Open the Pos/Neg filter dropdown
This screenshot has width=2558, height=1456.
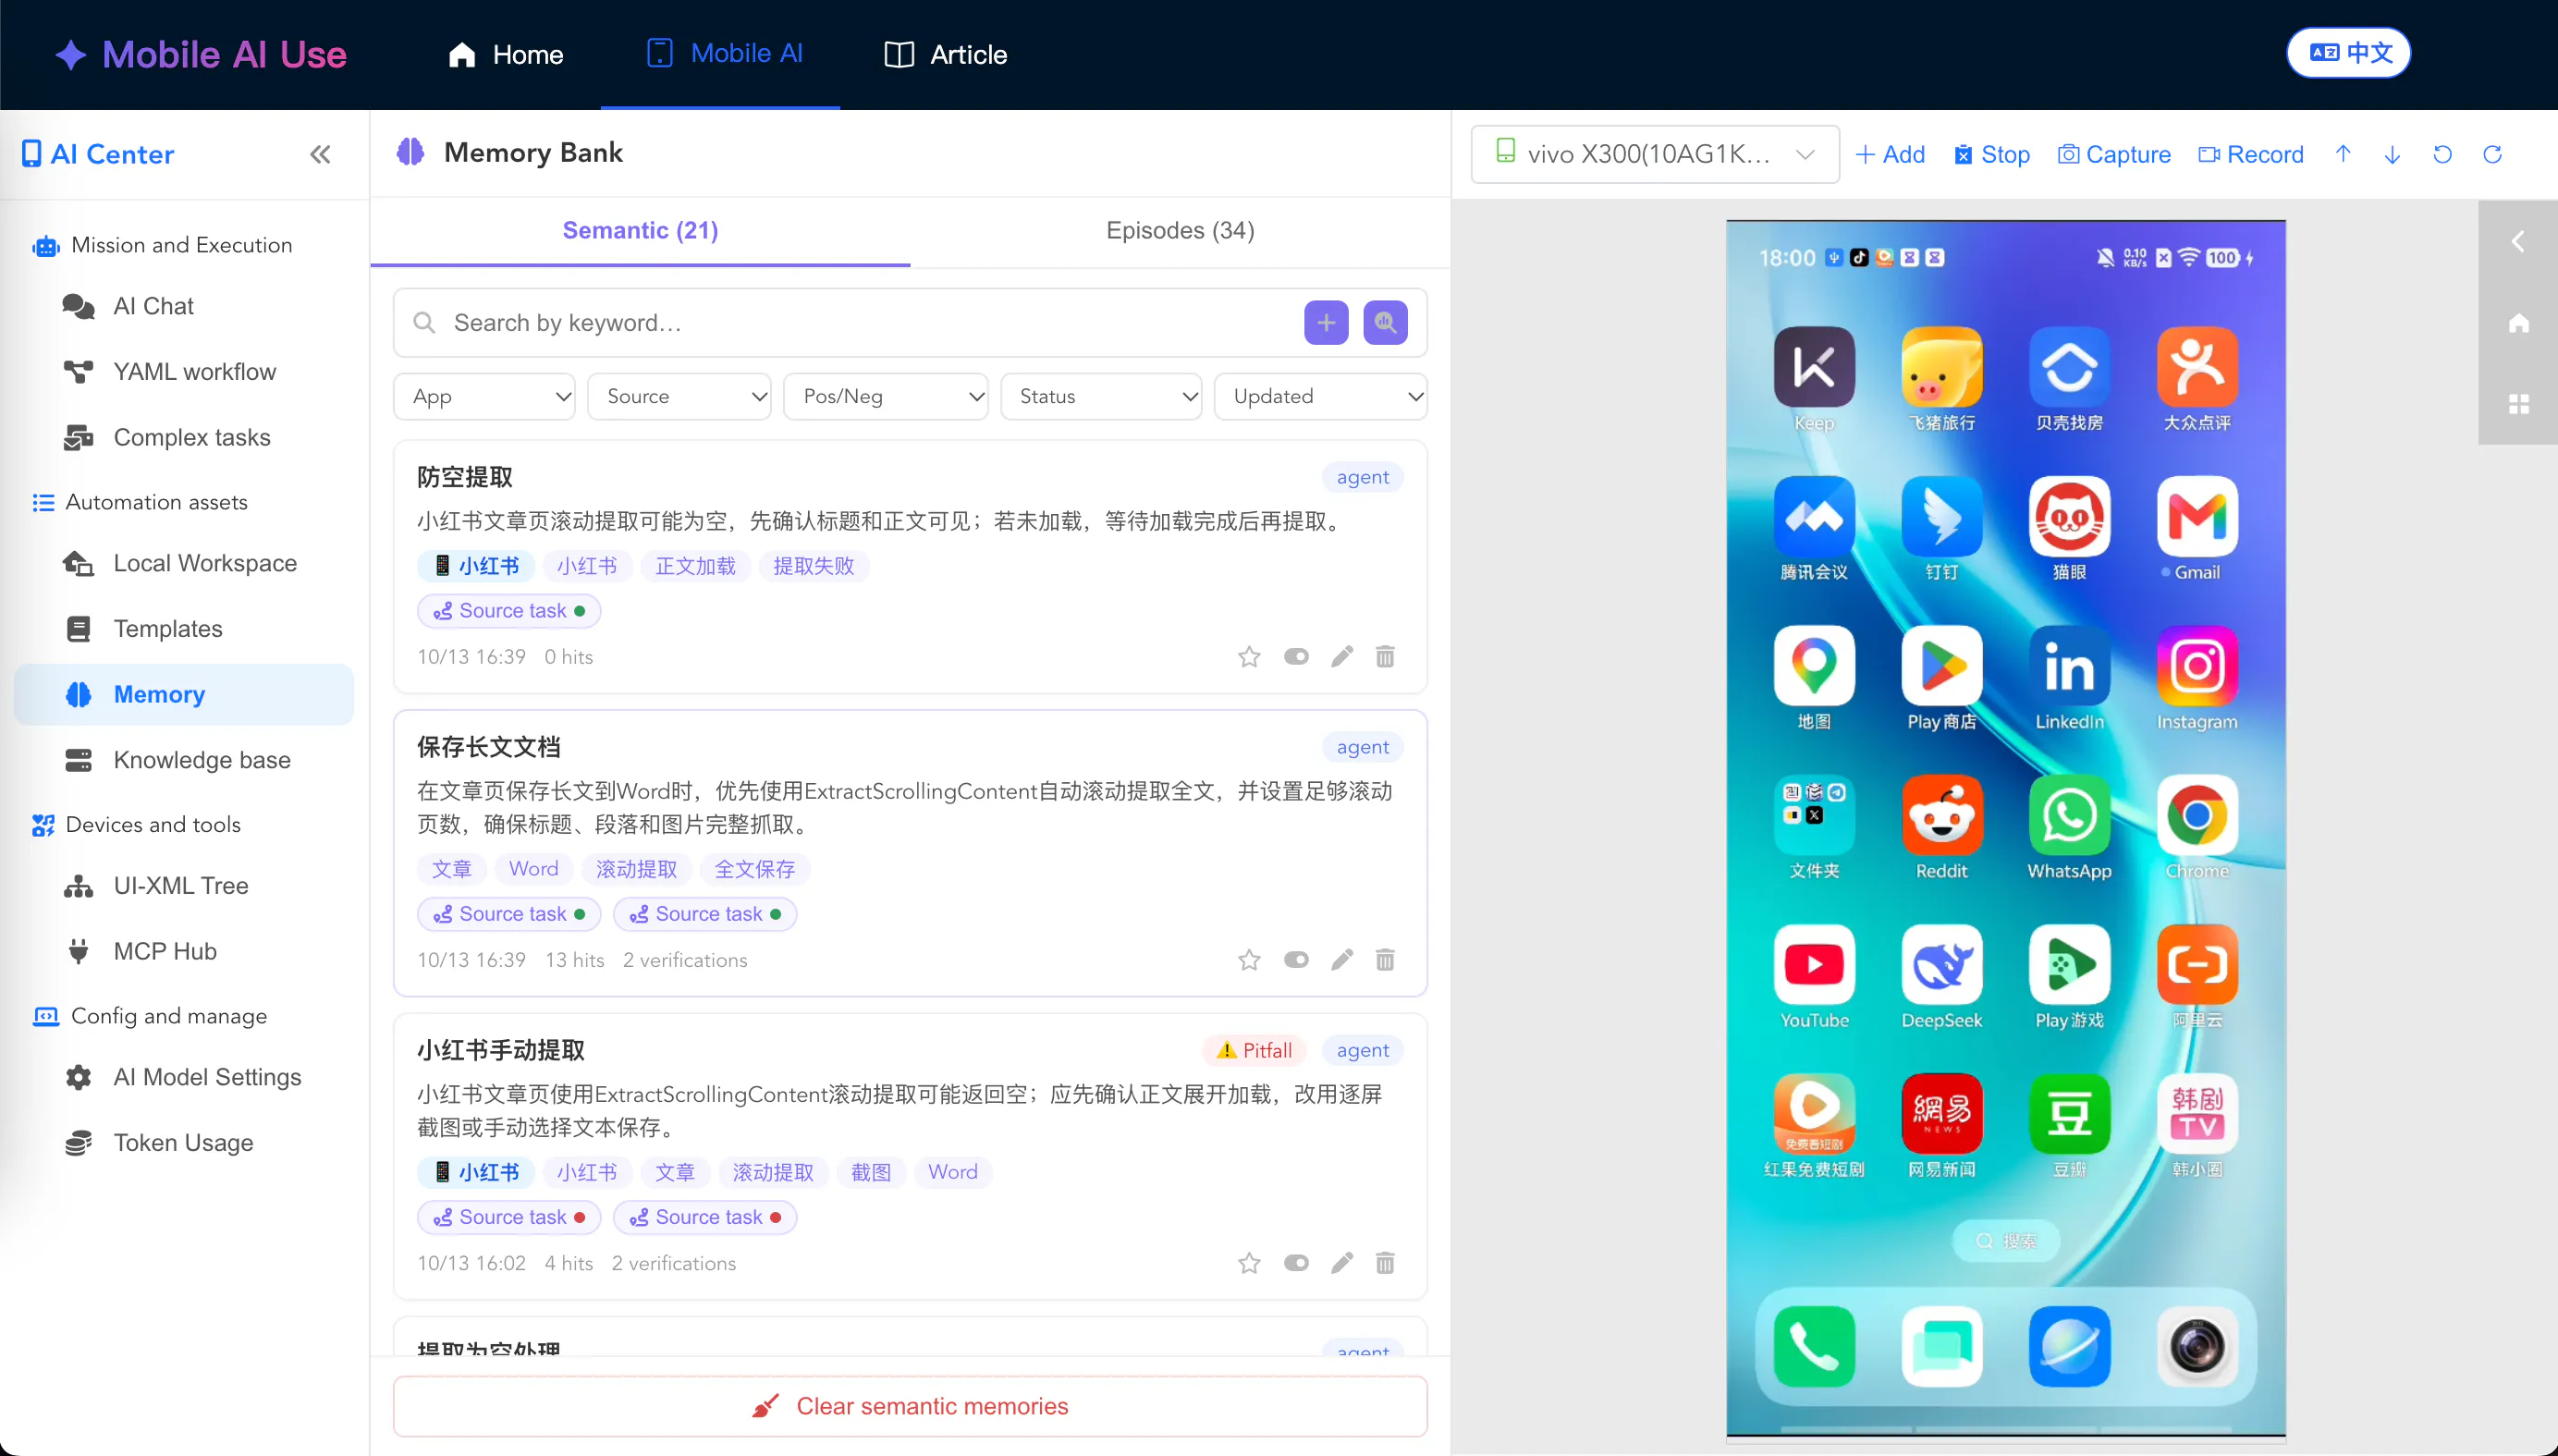pyautogui.click(x=886, y=396)
